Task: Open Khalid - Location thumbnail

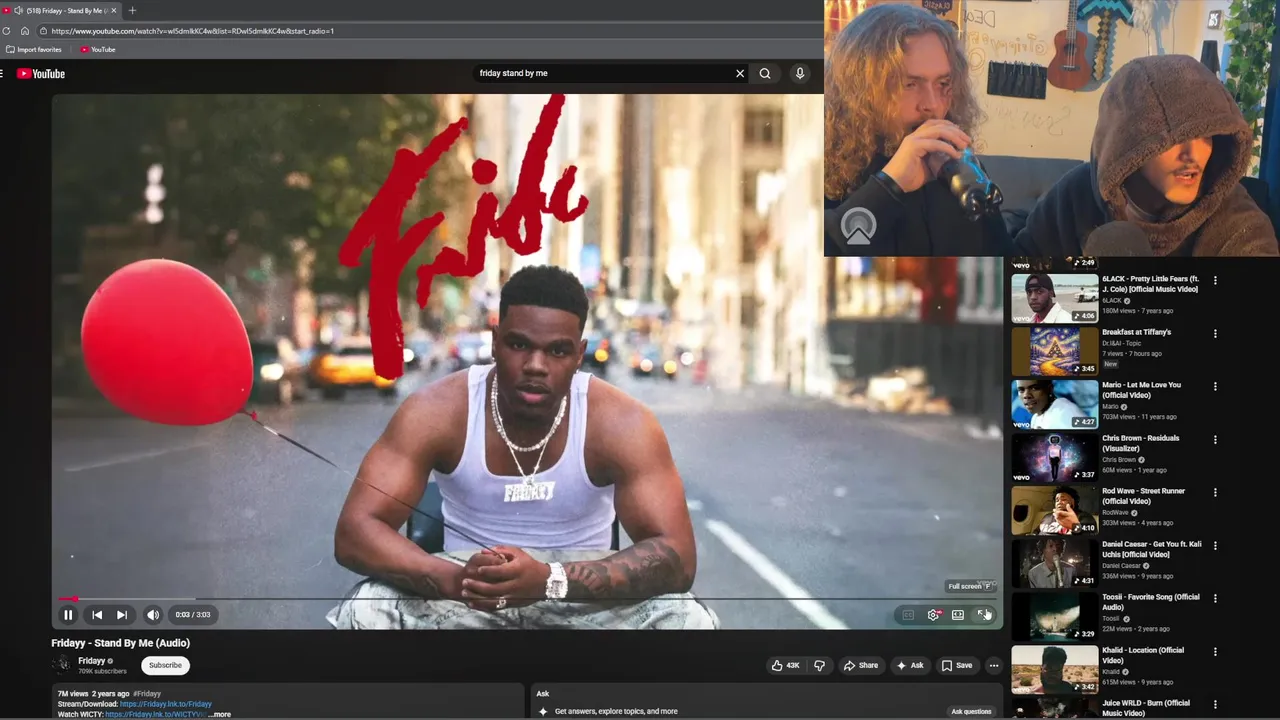Action: 1054,669
